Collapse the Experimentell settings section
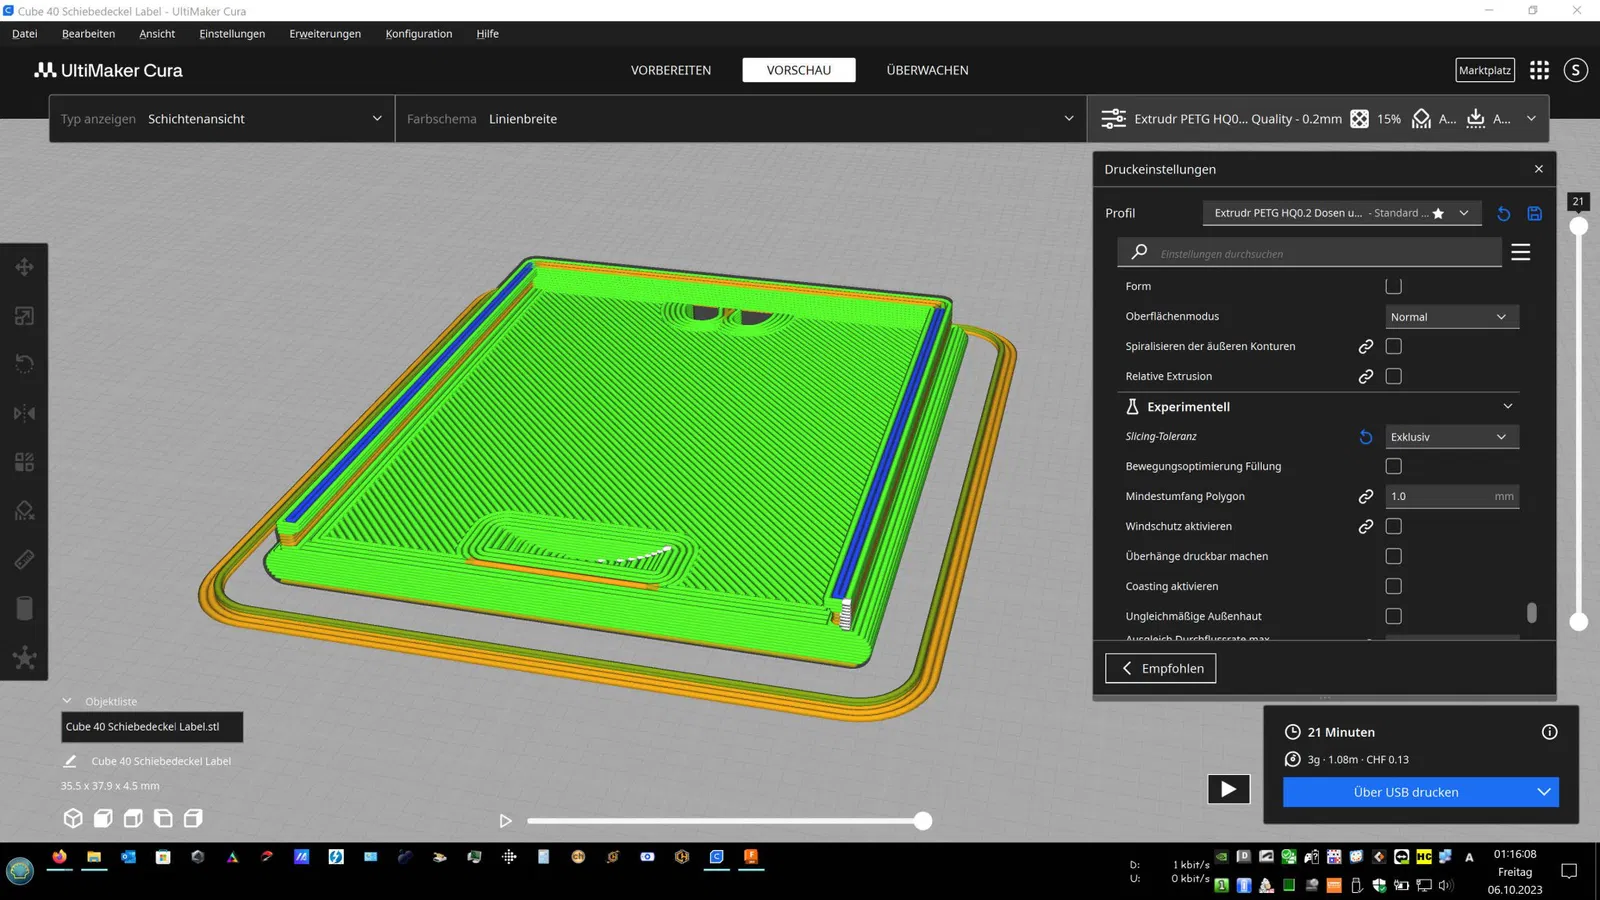1600x900 pixels. coord(1508,406)
